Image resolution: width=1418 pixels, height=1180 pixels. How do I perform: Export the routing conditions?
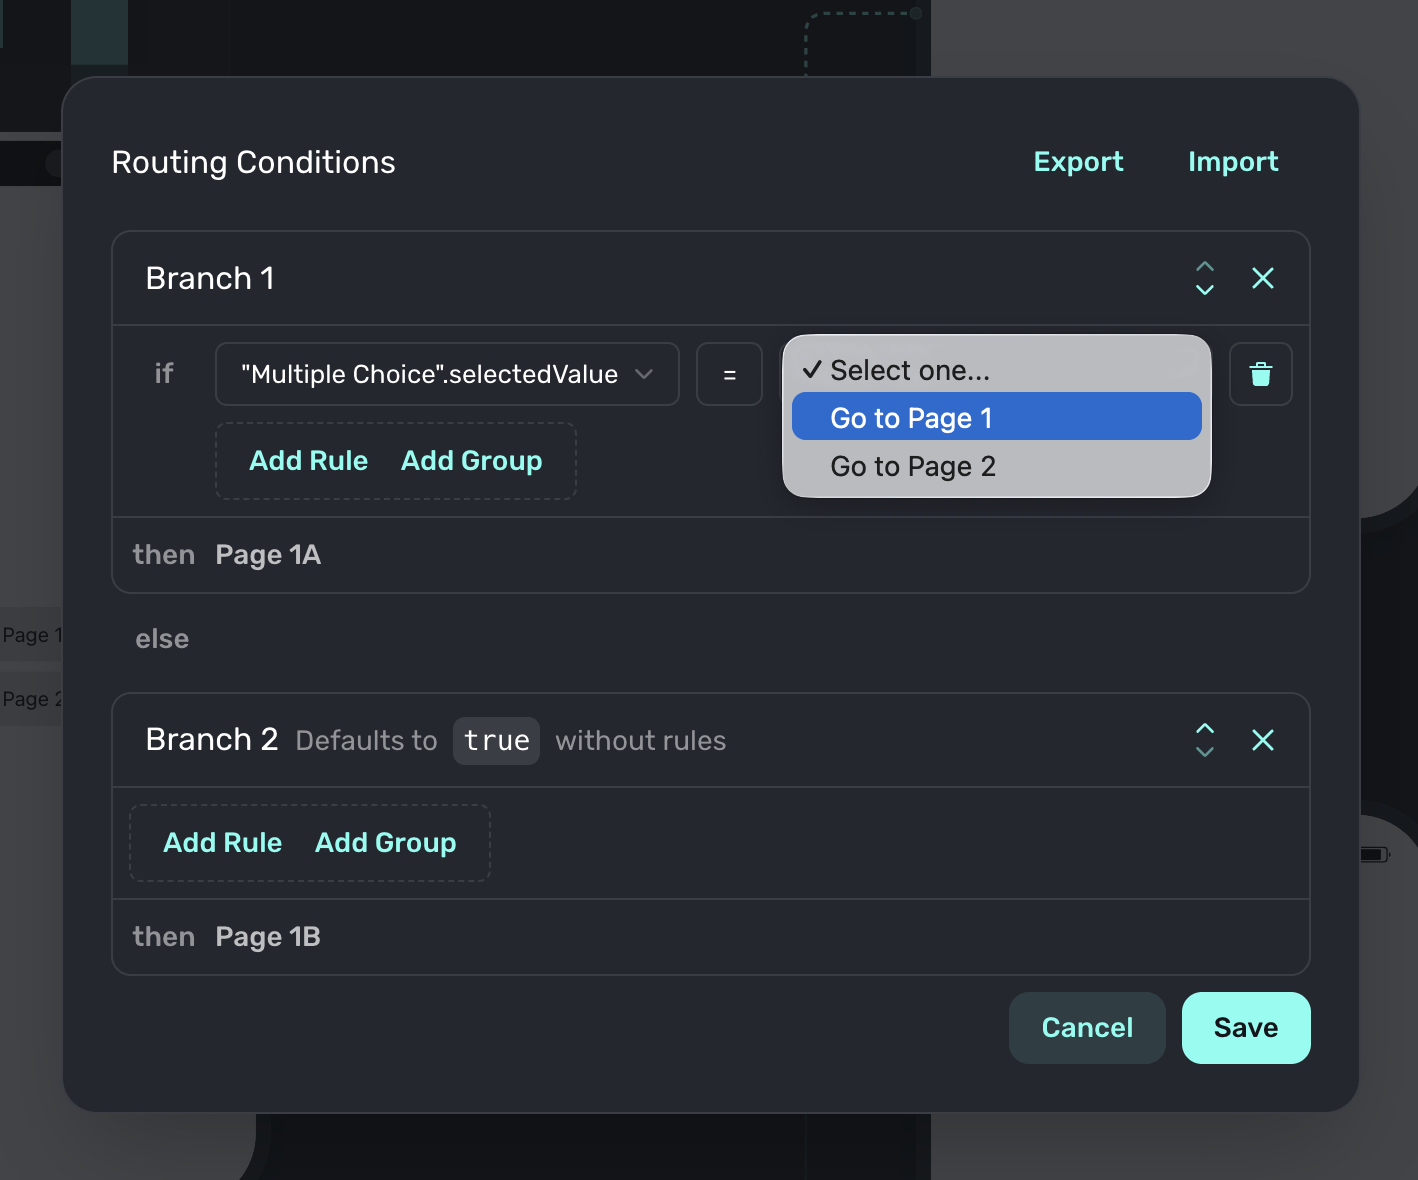(1078, 162)
